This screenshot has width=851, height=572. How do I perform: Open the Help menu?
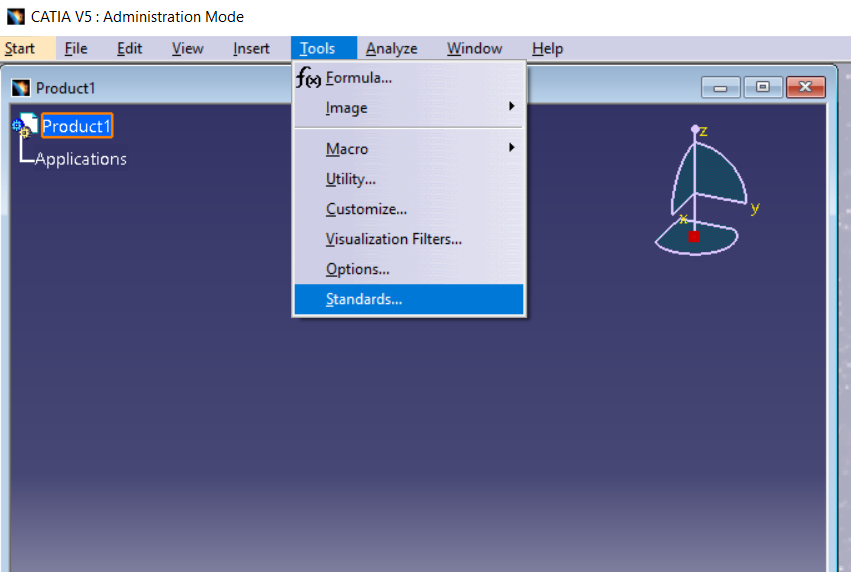(547, 49)
